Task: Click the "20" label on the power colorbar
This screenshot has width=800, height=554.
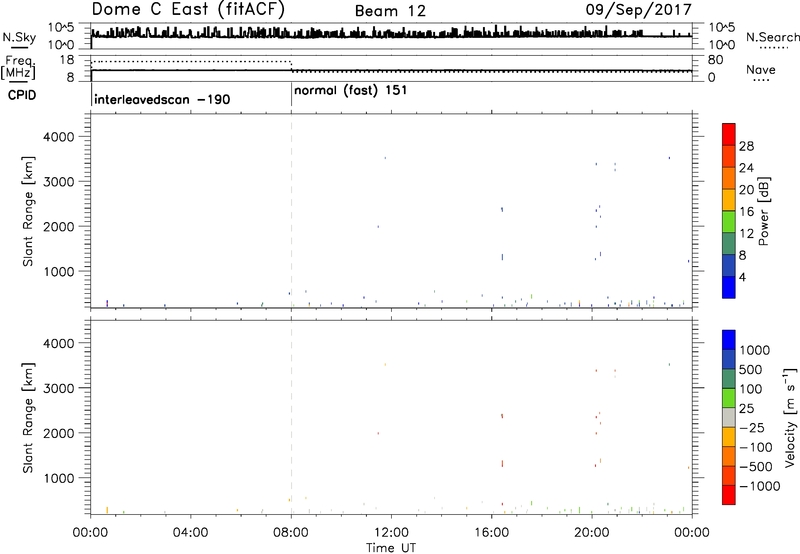Action: point(746,190)
